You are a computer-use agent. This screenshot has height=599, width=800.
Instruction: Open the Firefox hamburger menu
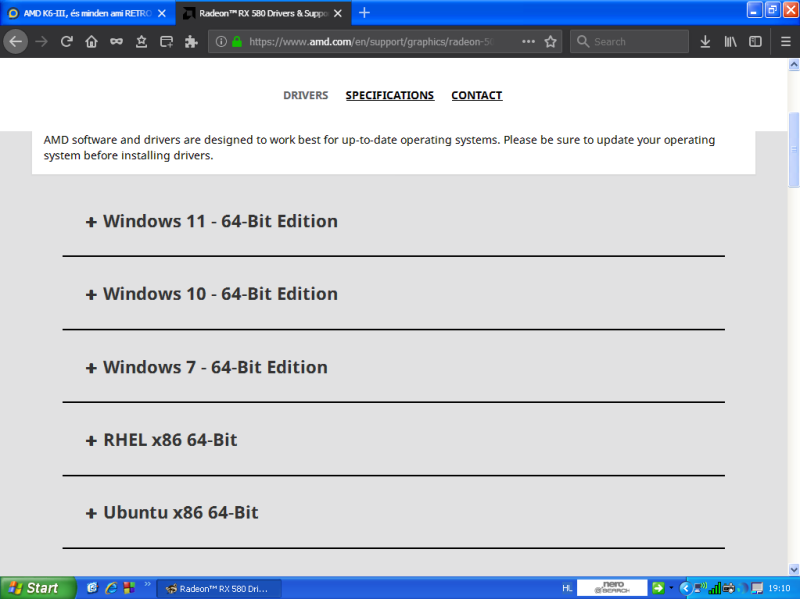coord(786,42)
